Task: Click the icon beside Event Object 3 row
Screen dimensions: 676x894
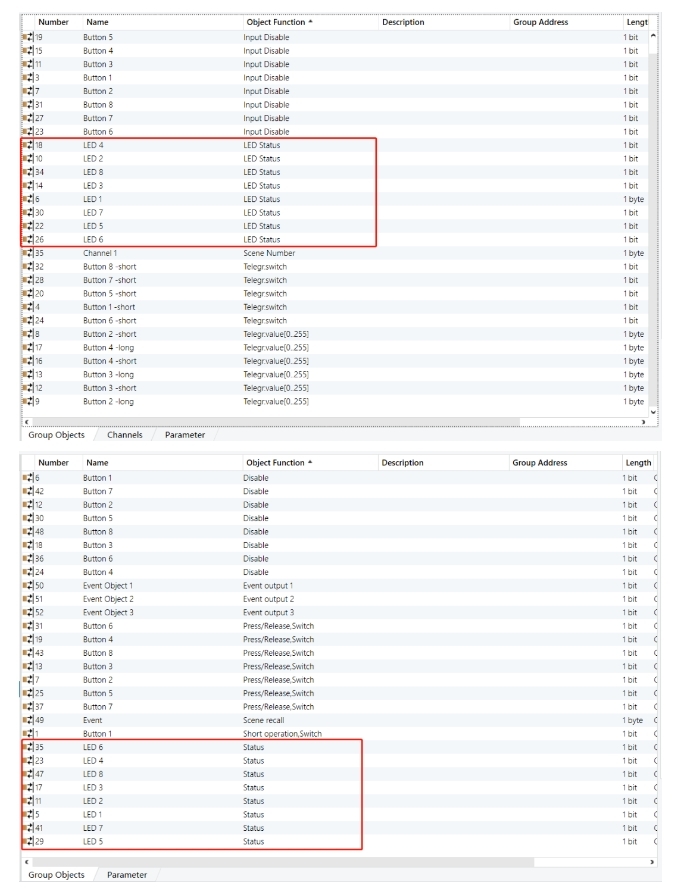Action: (x=27, y=612)
